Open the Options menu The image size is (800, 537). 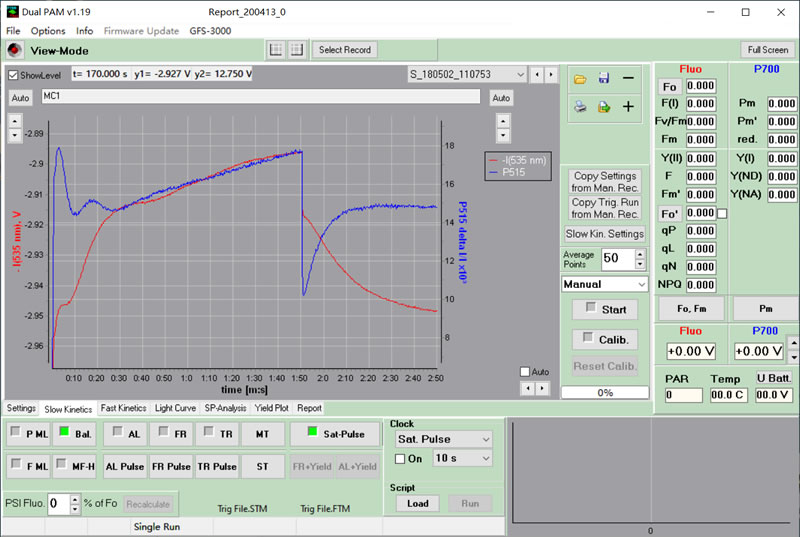(x=48, y=31)
